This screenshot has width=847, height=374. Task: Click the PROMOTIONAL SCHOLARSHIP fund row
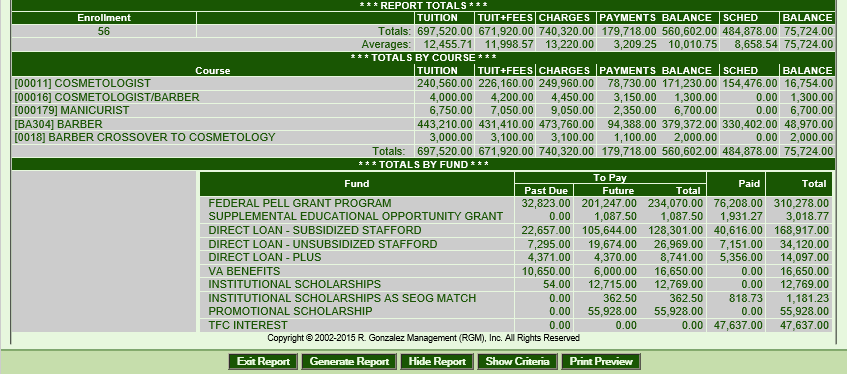point(517,311)
